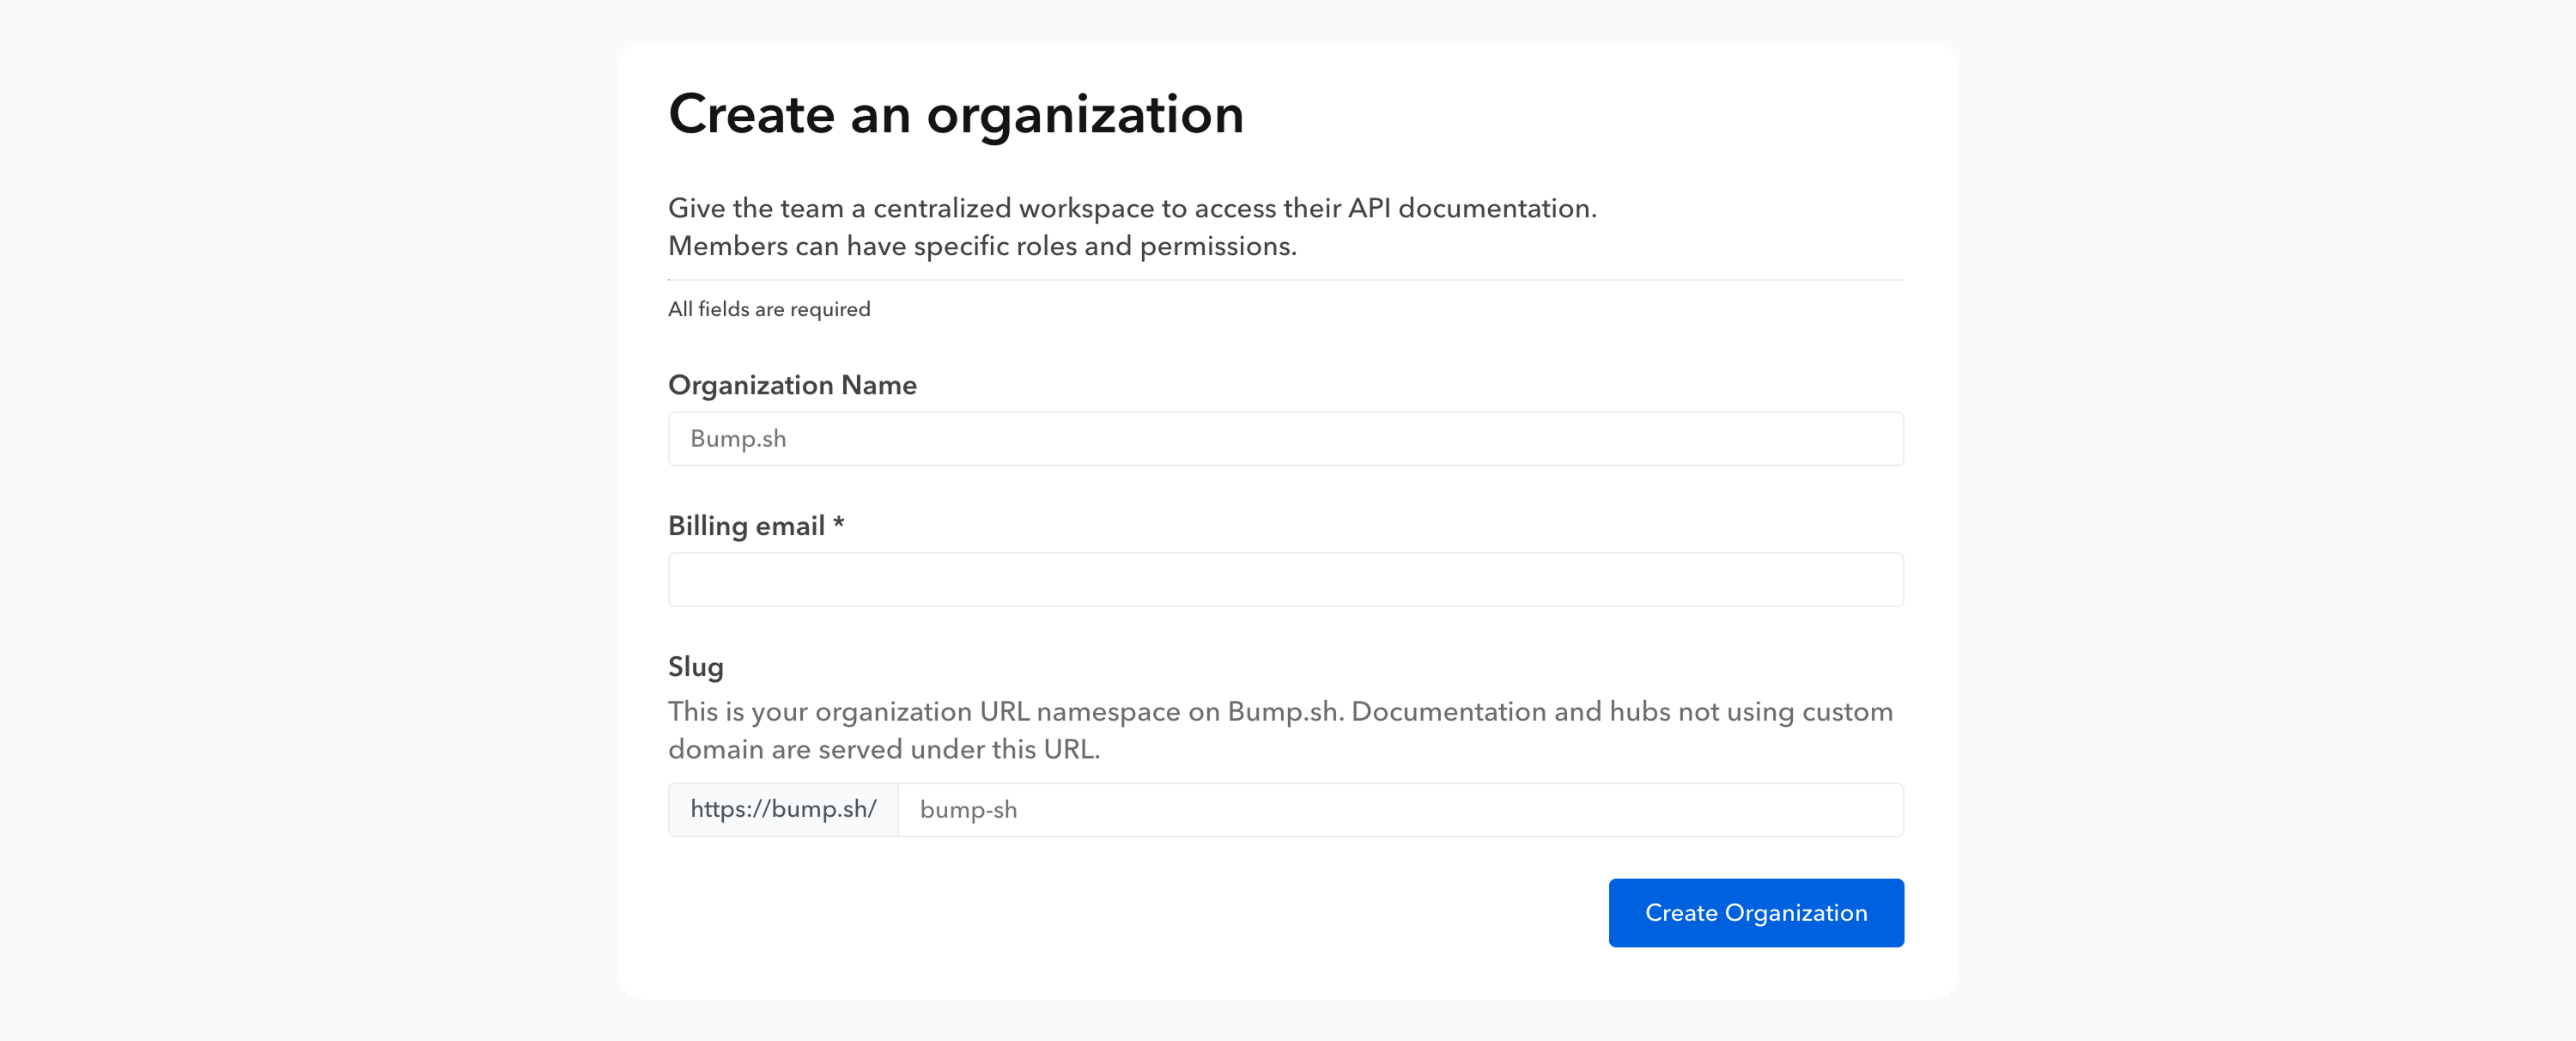The height and width of the screenshot is (1041, 2576).
Task: Click the Create an organization heading
Action: [x=955, y=114]
